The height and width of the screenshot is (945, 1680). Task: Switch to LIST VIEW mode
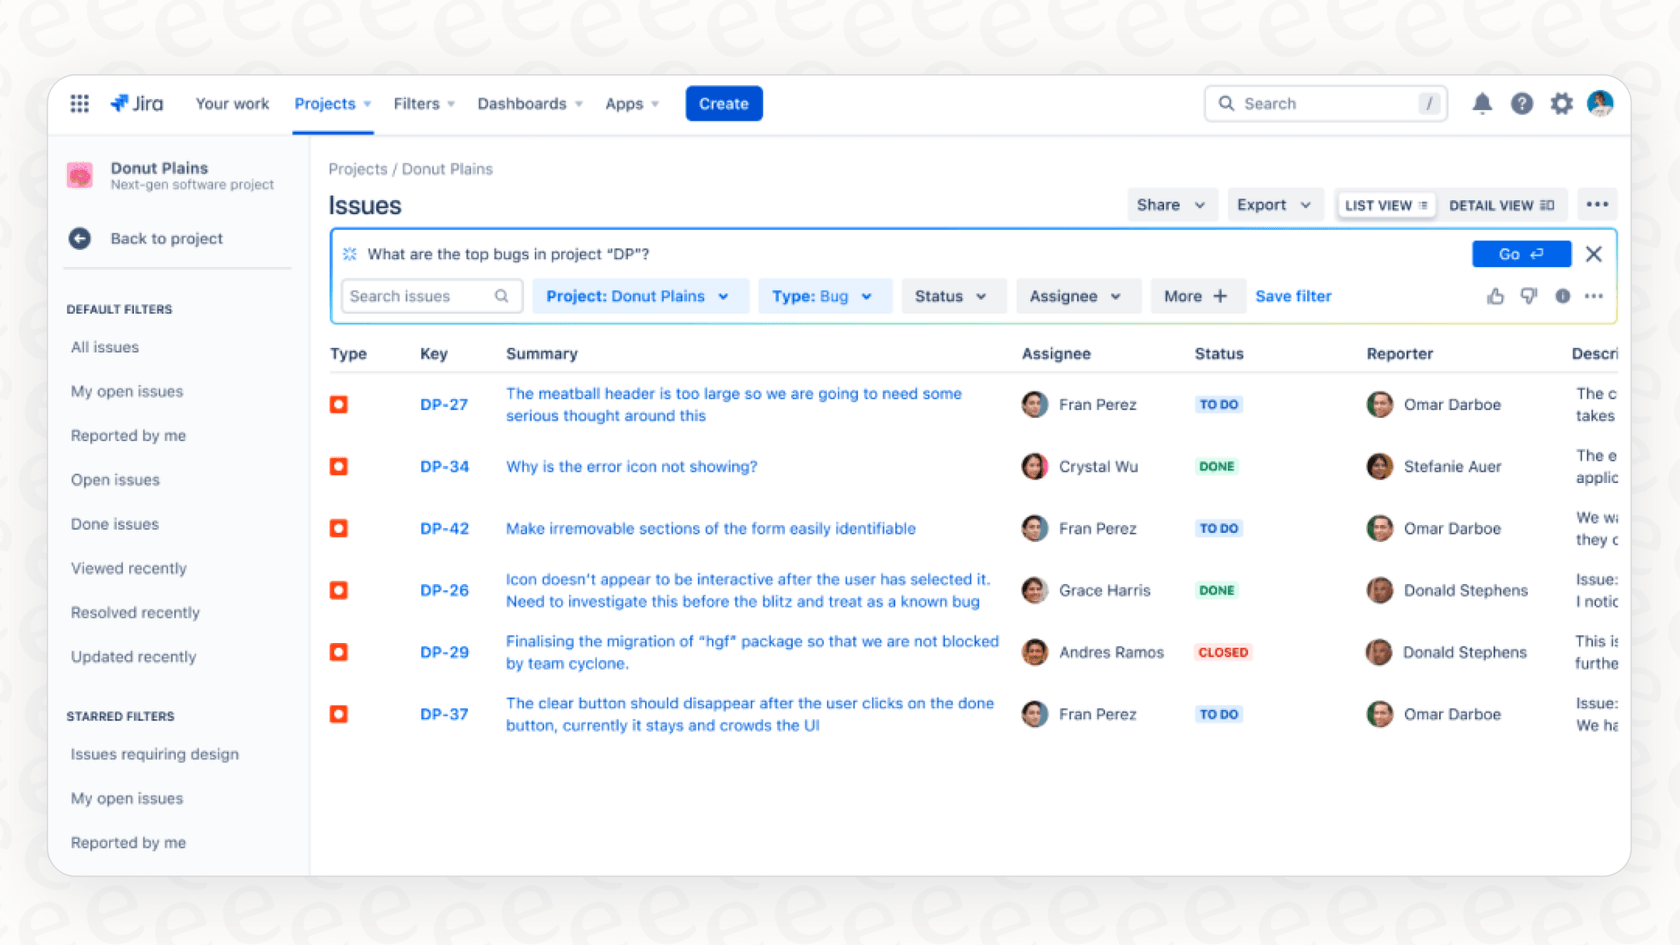tap(1385, 204)
